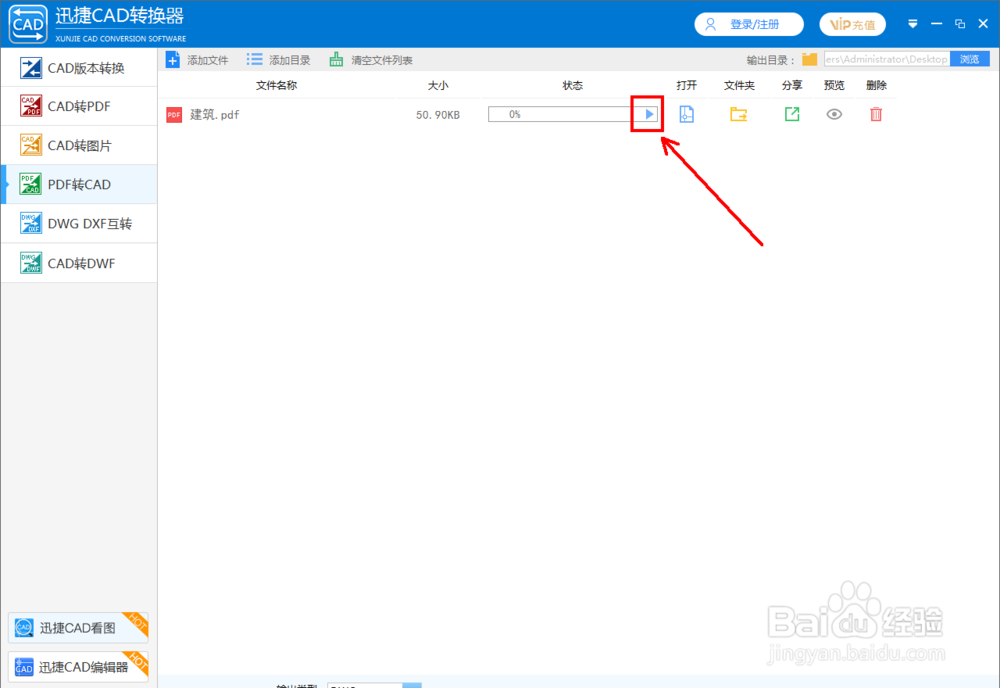Click the yellow output directory folder icon

coord(809,59)
